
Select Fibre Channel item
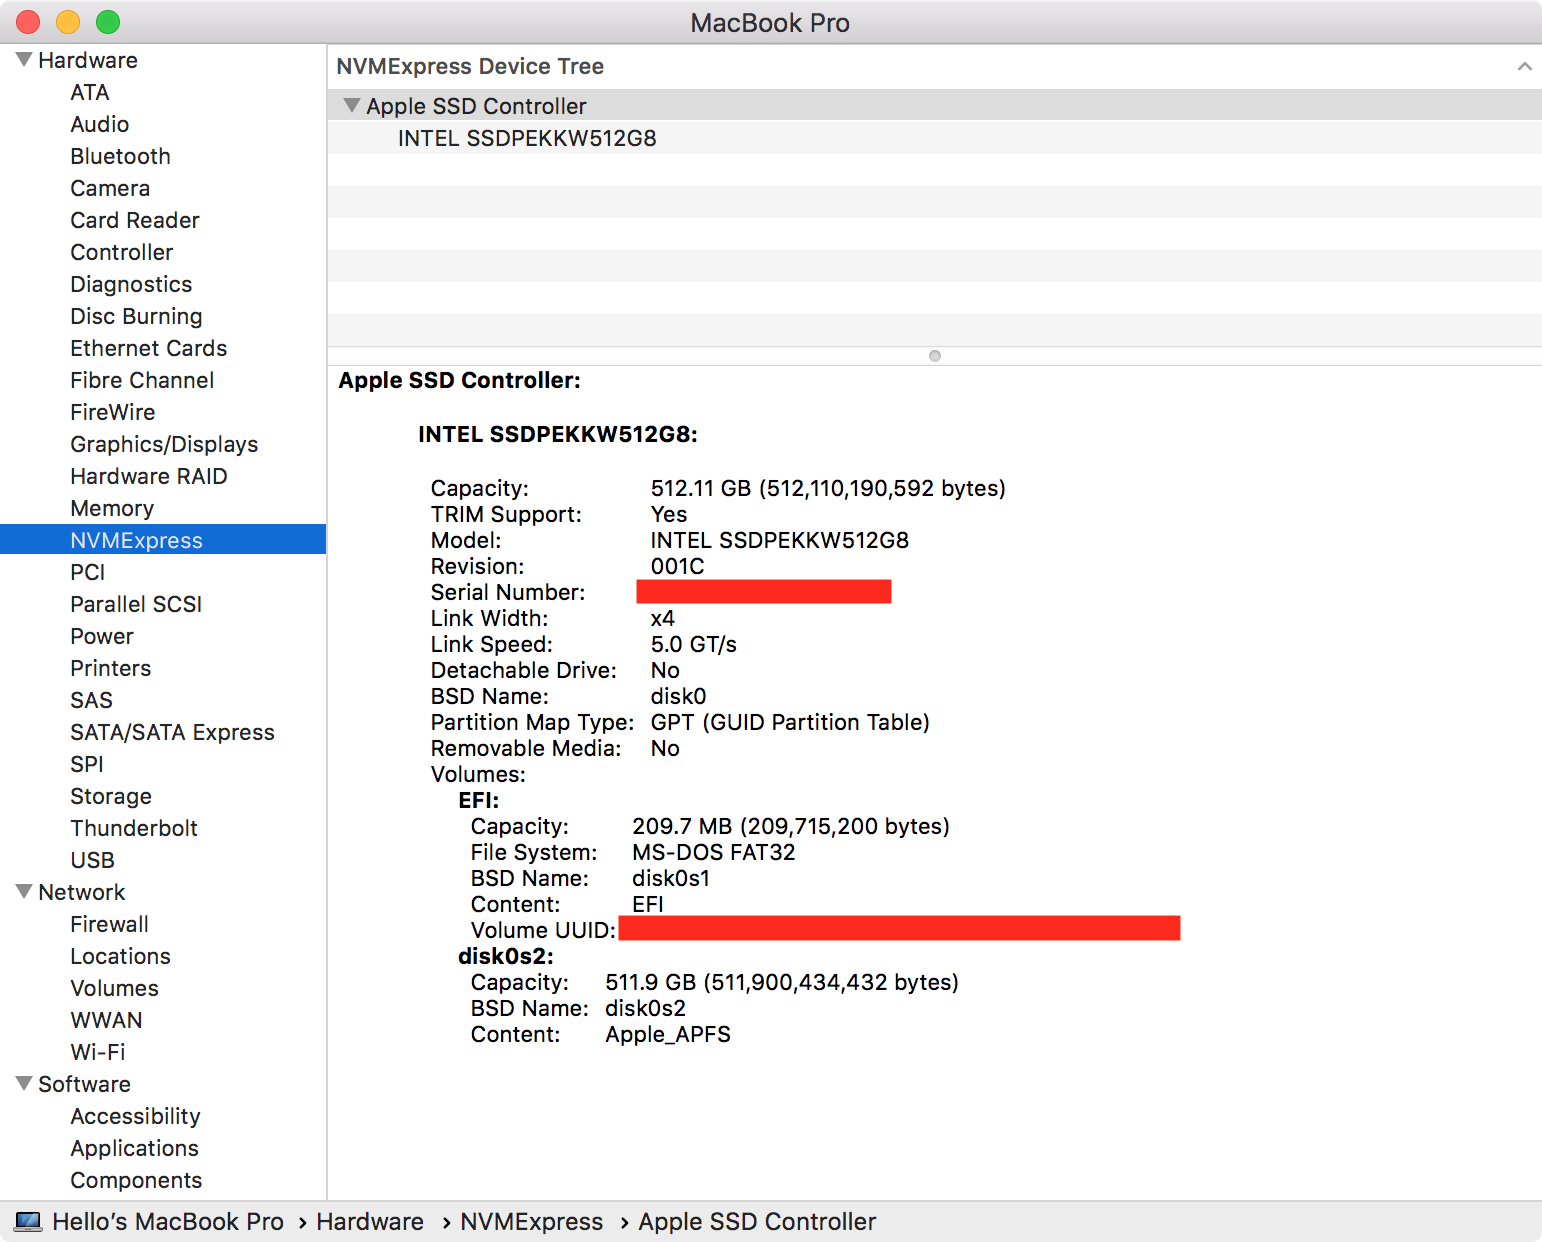[142, 380]
